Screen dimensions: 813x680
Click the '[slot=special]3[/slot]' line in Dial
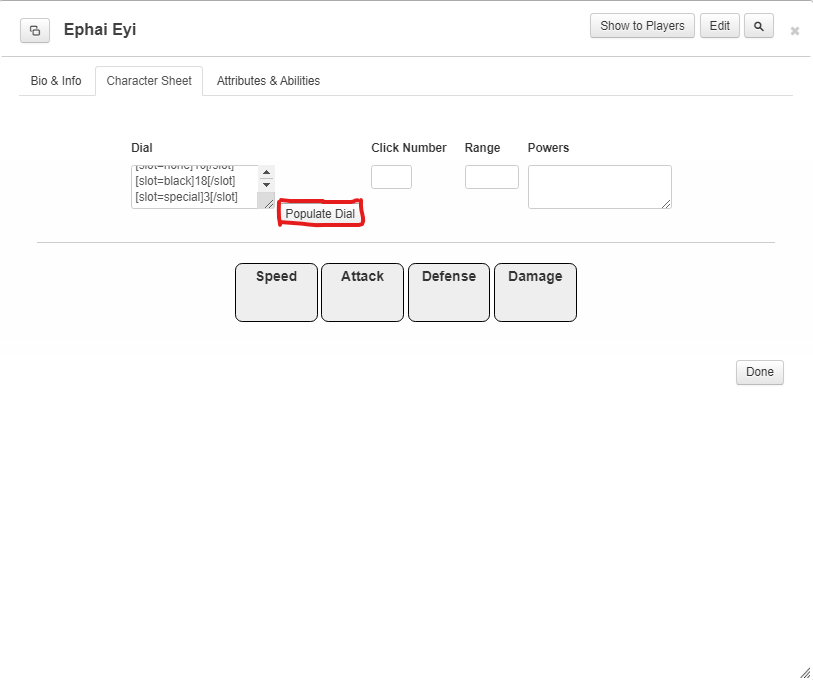click(x=186, y=197)
